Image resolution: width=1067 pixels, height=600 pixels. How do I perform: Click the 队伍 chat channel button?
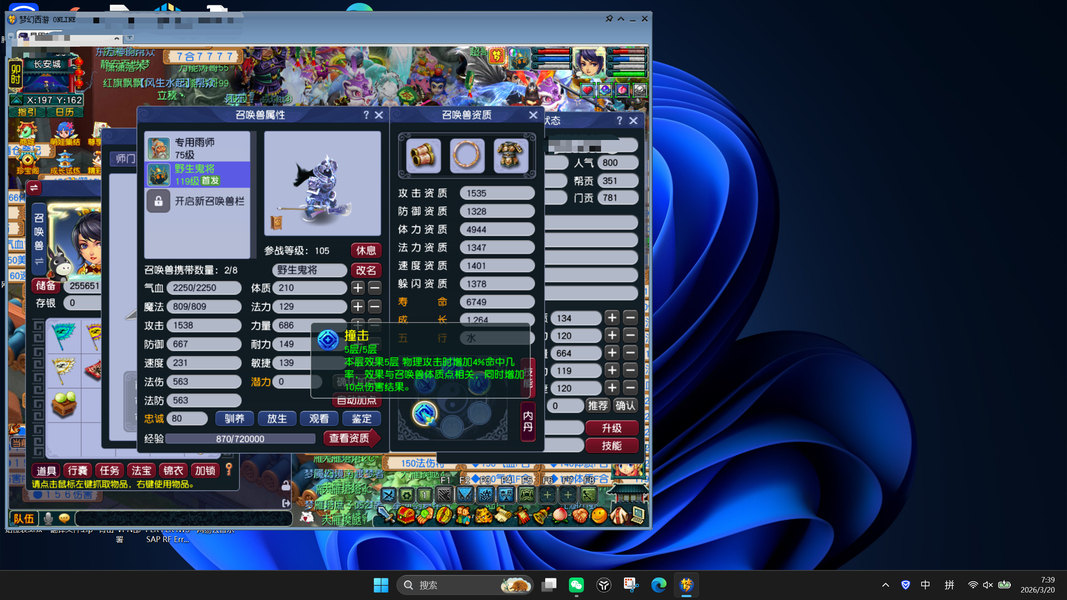24,518
